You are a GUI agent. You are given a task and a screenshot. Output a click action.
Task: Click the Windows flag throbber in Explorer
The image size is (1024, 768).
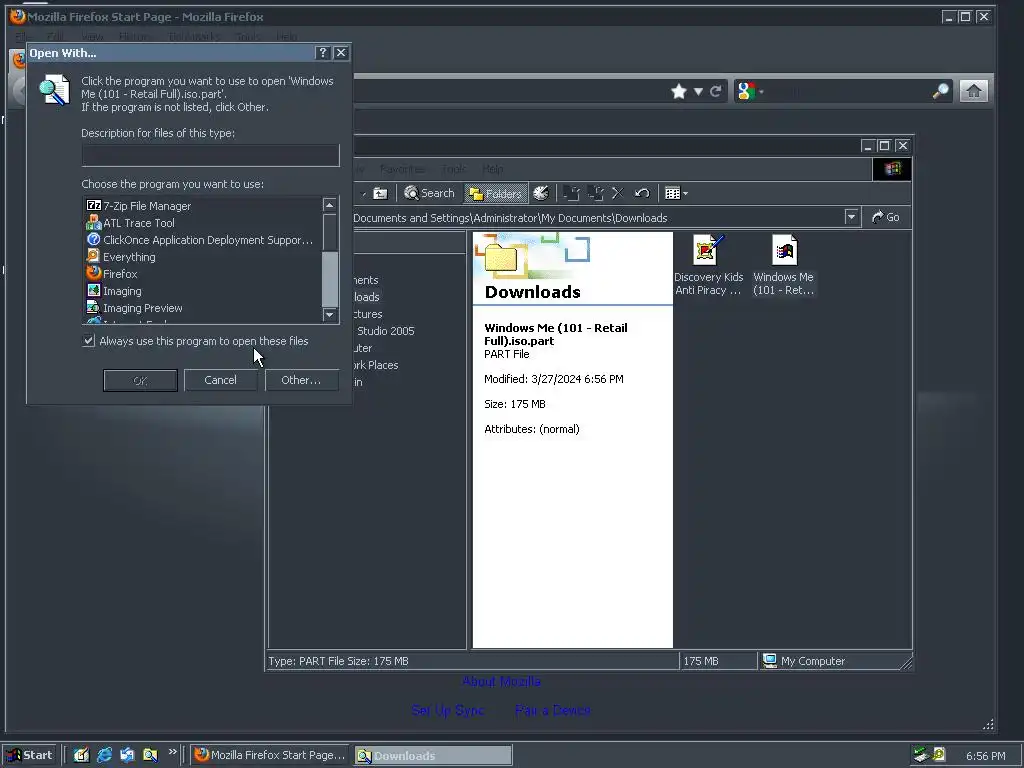point(892,169)
